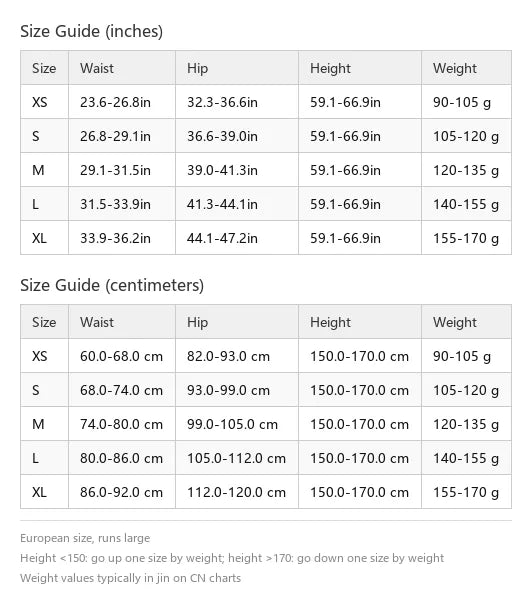This screenshot has width=531, height=608.
Task: Select the 60.0-68.0 cm waist value
Action: click(x=121, y=356)
